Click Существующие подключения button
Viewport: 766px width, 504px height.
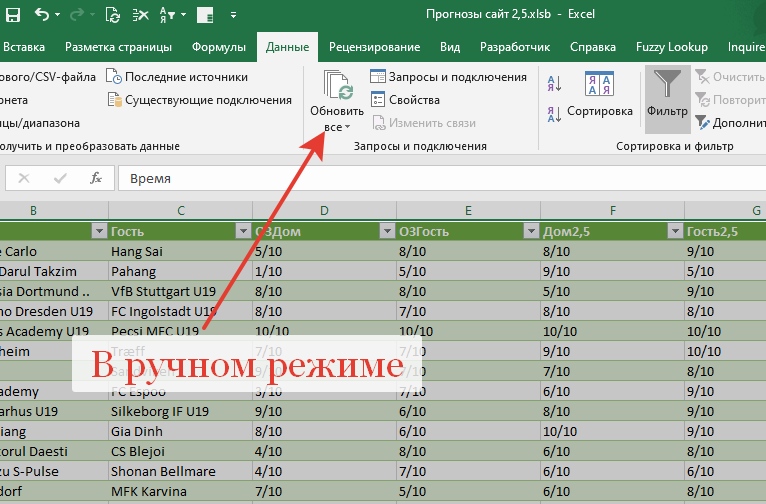point(199,100)
